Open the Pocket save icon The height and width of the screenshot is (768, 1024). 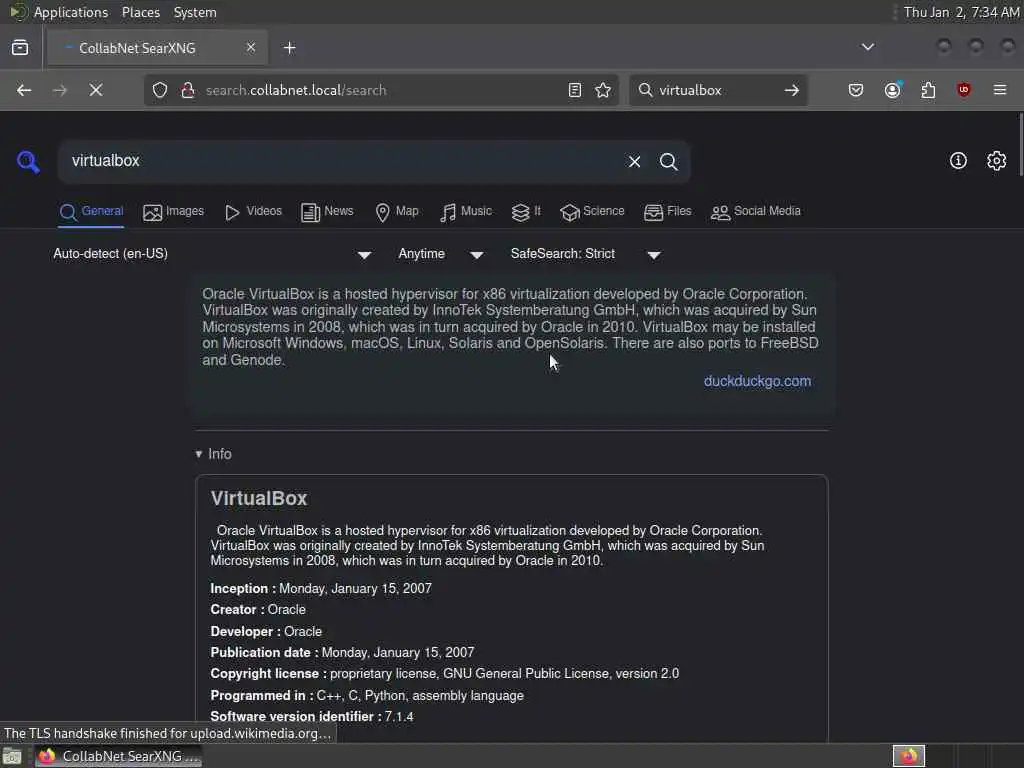[x=856, y=90]
